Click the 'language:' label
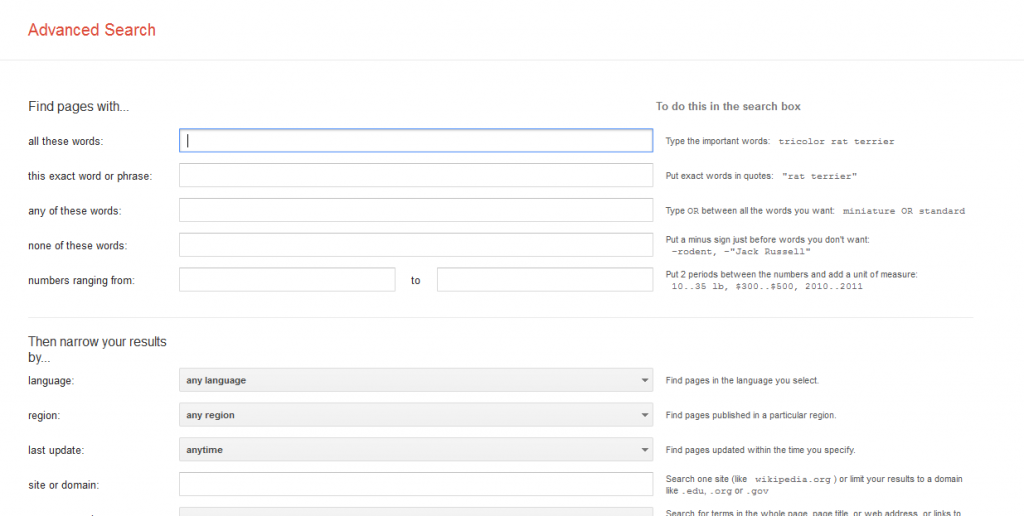This screenshot has width=1024, height=516. (x=51, y=381)
